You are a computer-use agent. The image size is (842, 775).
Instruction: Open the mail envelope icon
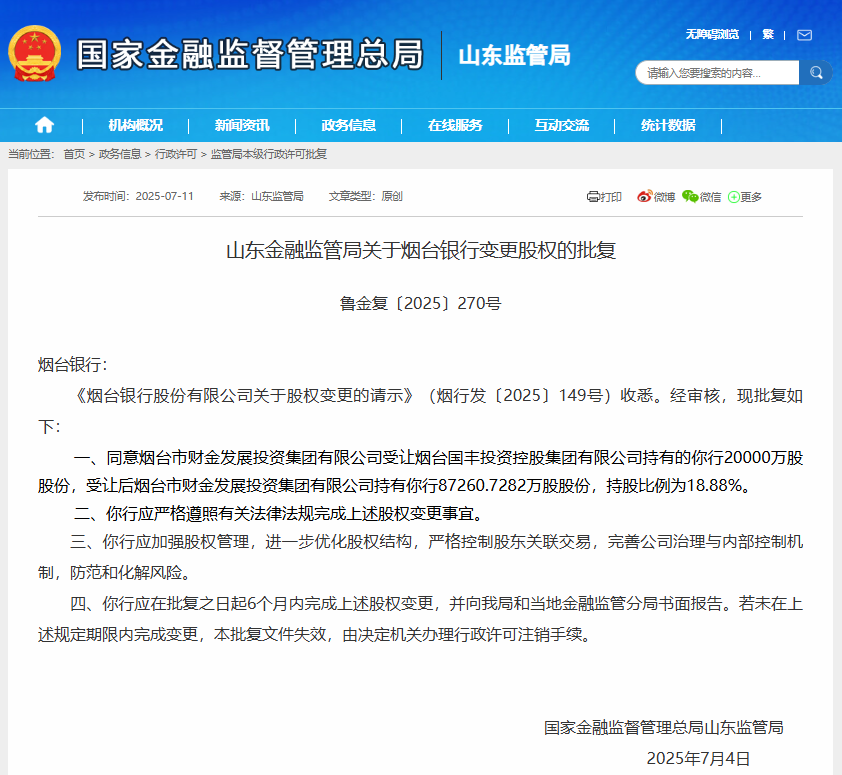[804, 35]
